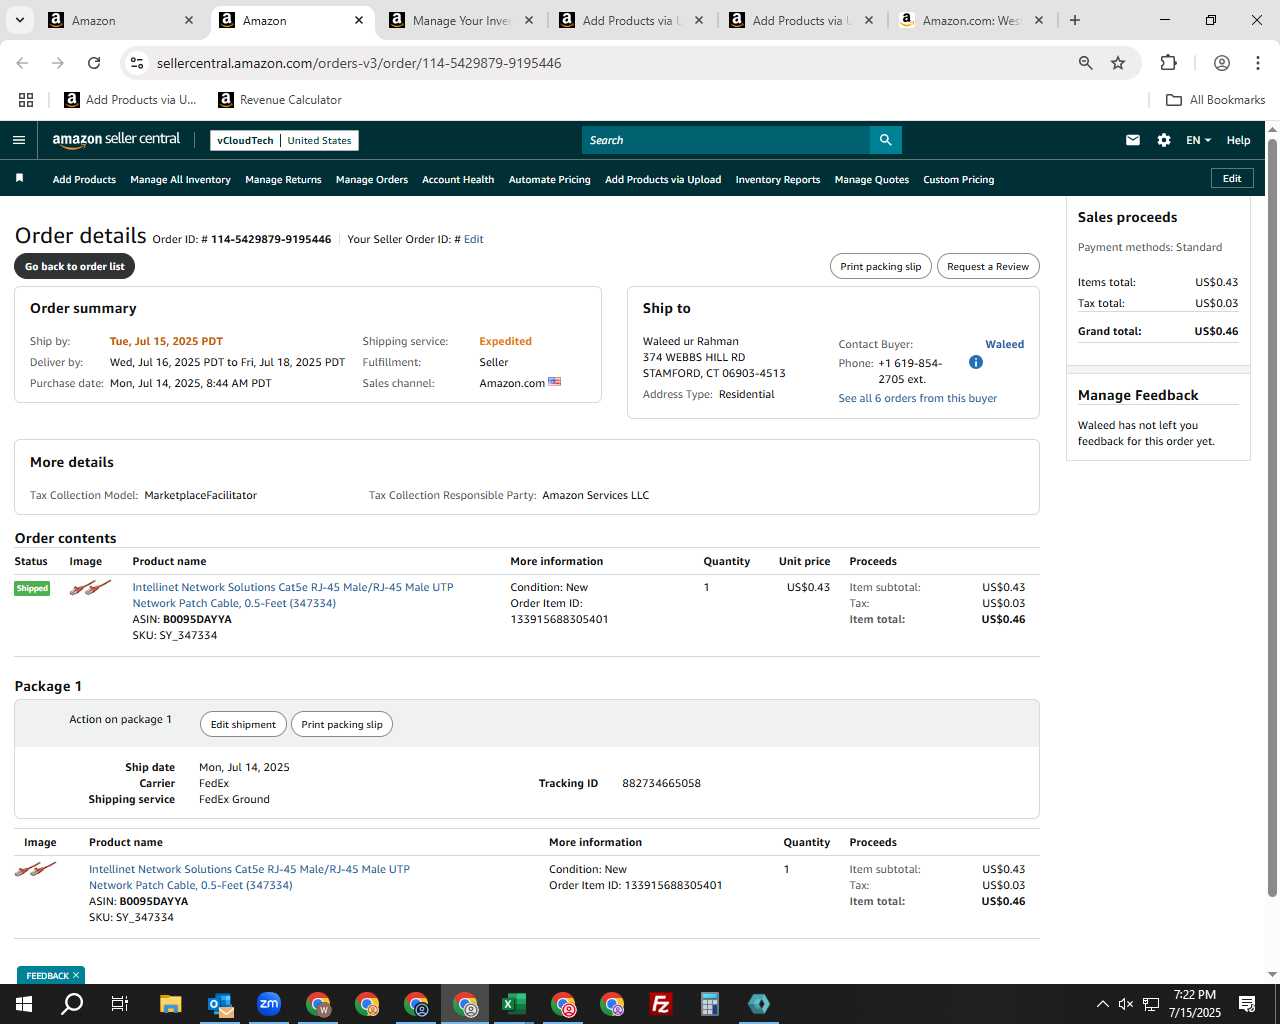The width and height of the screenshot is (1280, 1024).
Task: Open the Inventory Reports menu item
Action: 778,180
